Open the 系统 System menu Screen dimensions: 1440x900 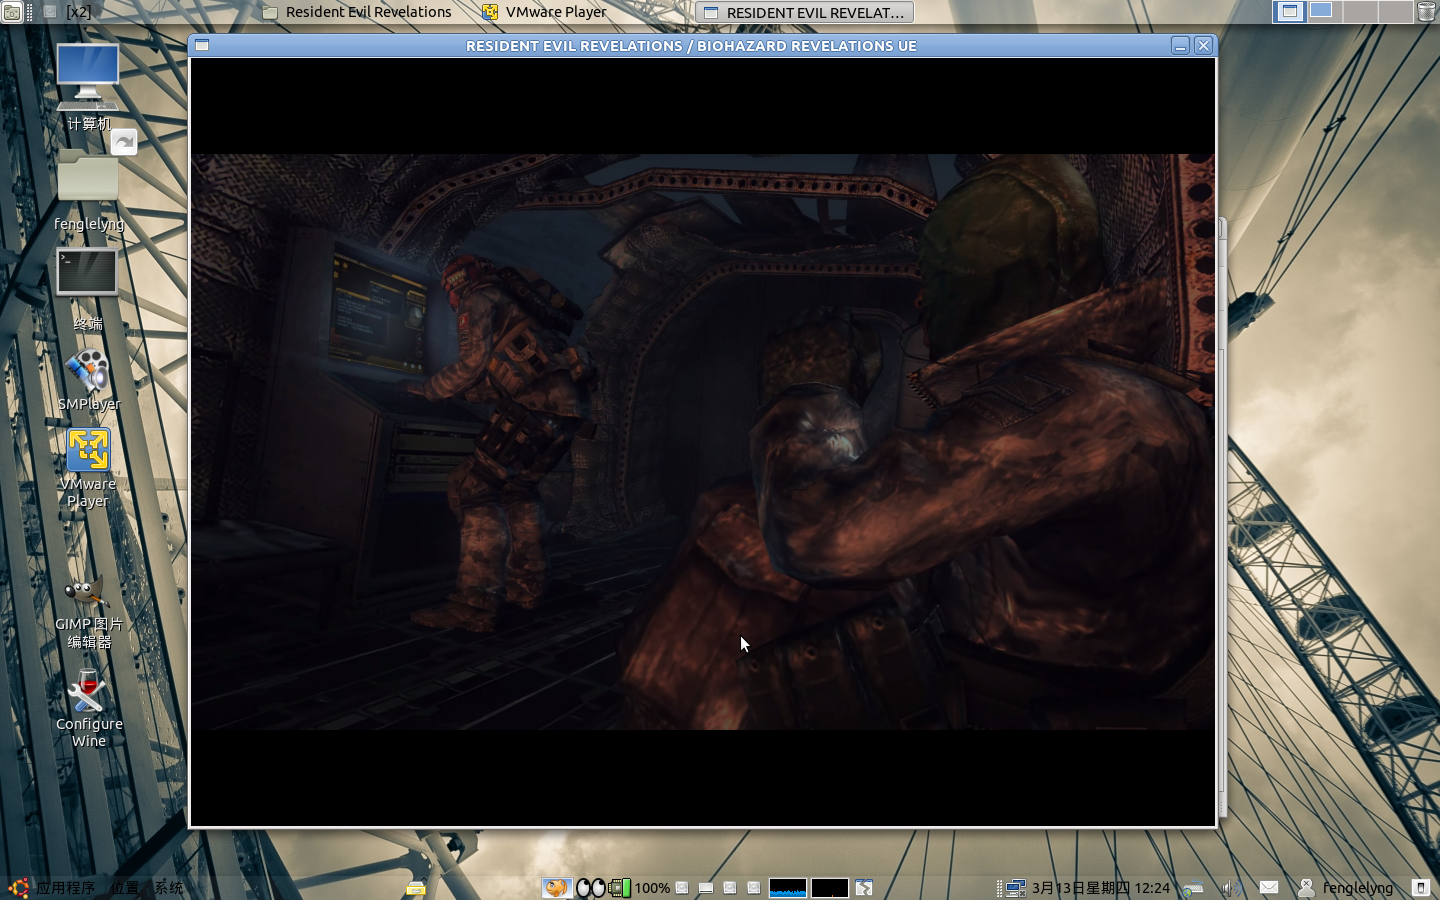point(169,888)
